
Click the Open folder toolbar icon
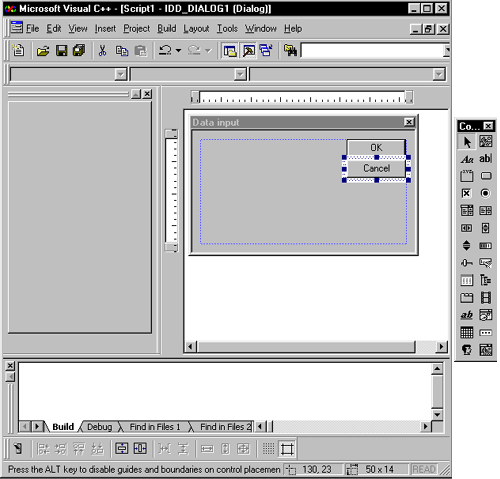(43, 51)
